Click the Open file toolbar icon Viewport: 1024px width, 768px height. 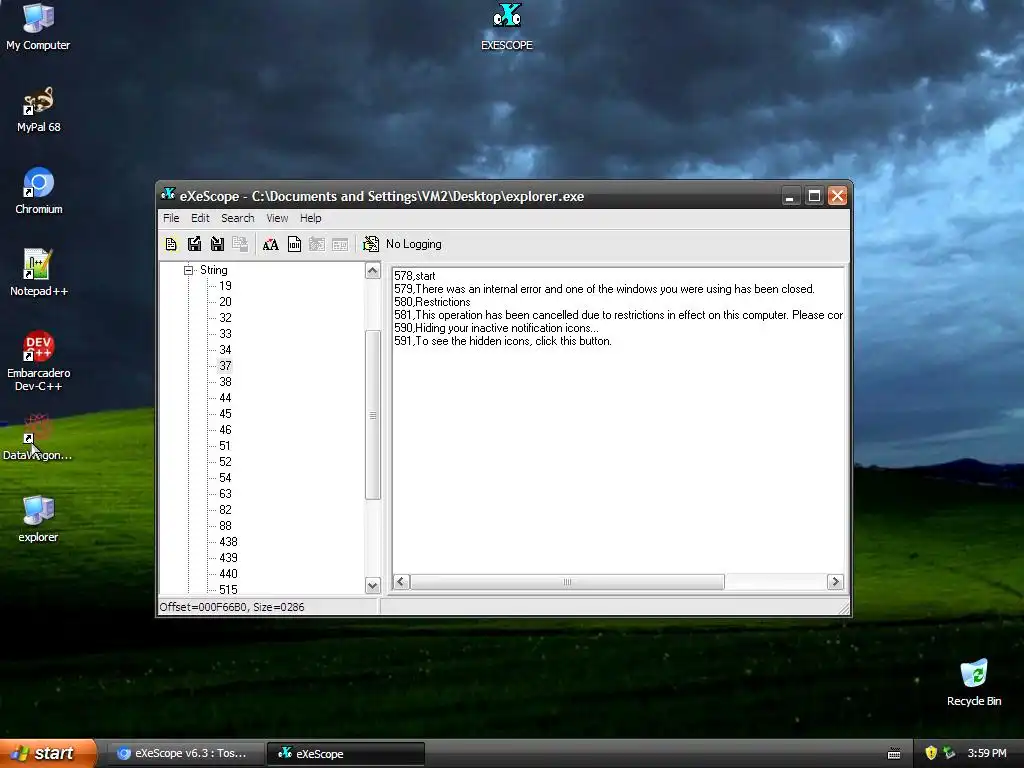tap(171, 244)
